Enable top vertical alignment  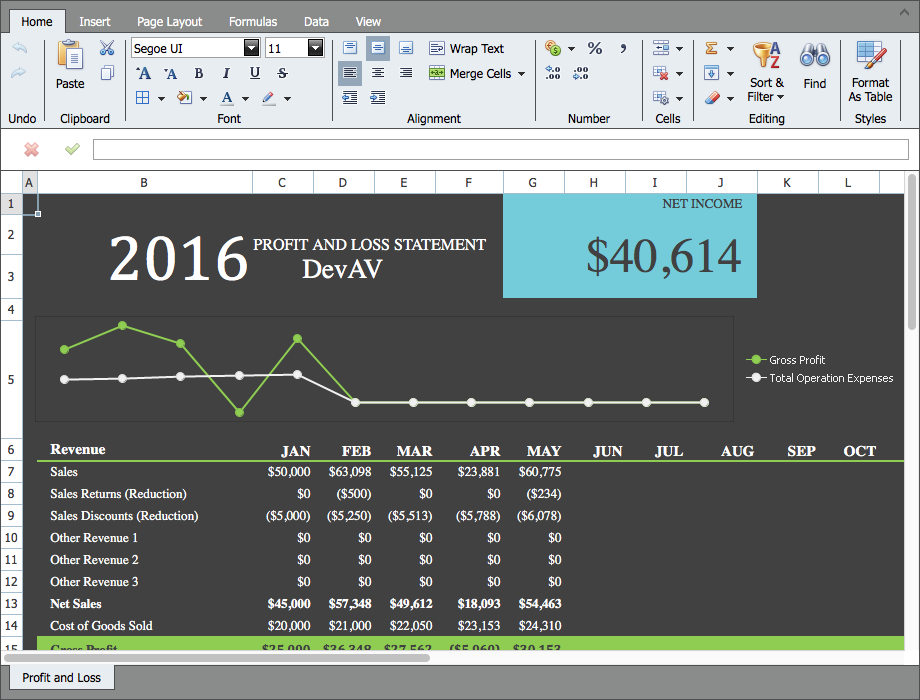coord(350,48)
